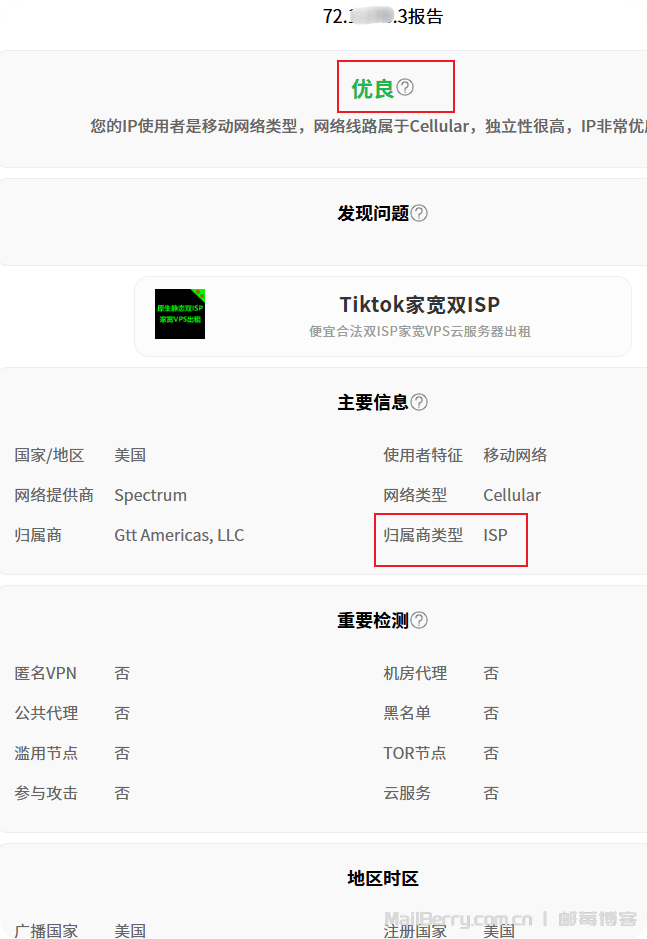Click the 匿名VPN detection label
The height and width of the screenshot is (939, 647).
pyautogui.click(x=45, y=673)
